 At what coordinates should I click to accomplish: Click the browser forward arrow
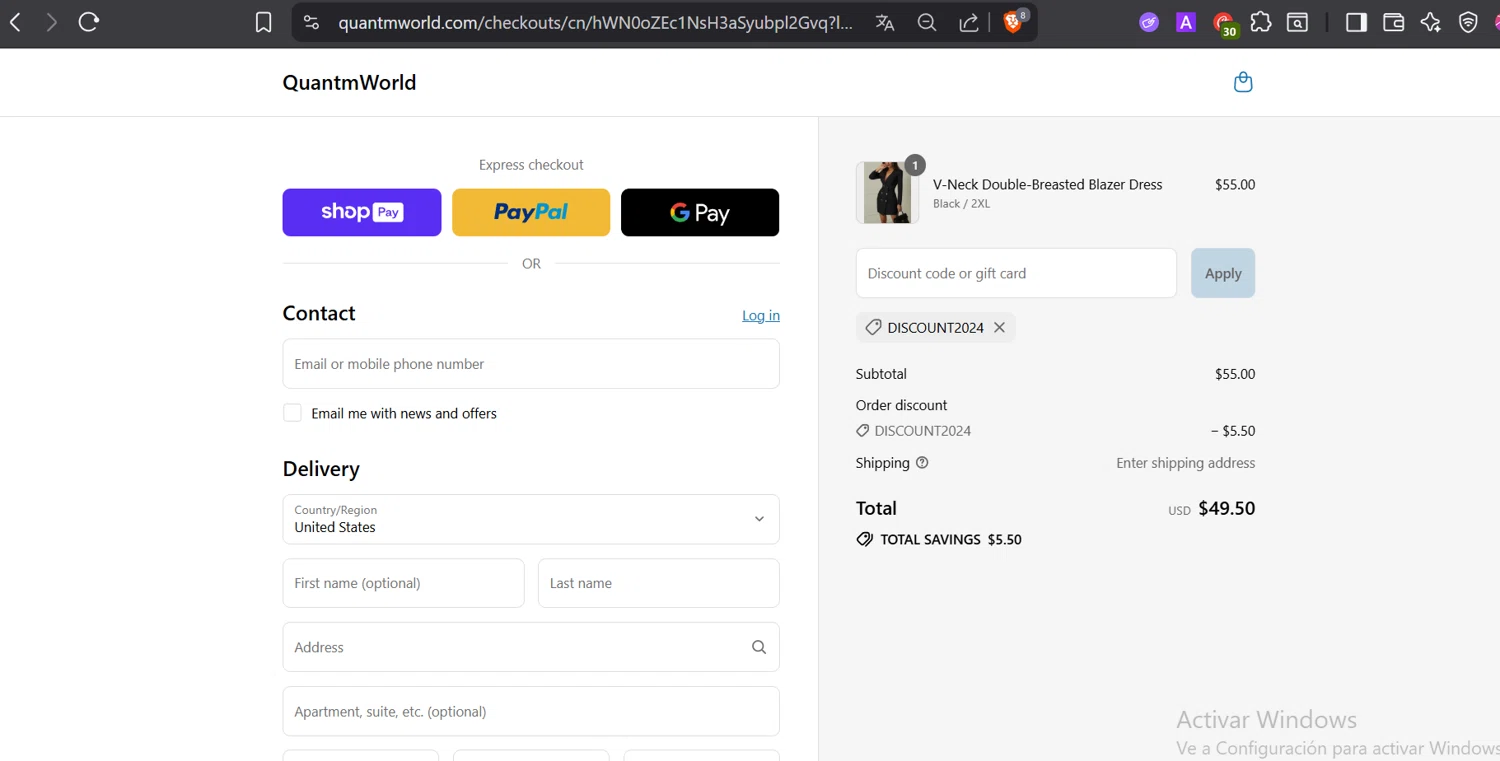[x=51, y=22]
